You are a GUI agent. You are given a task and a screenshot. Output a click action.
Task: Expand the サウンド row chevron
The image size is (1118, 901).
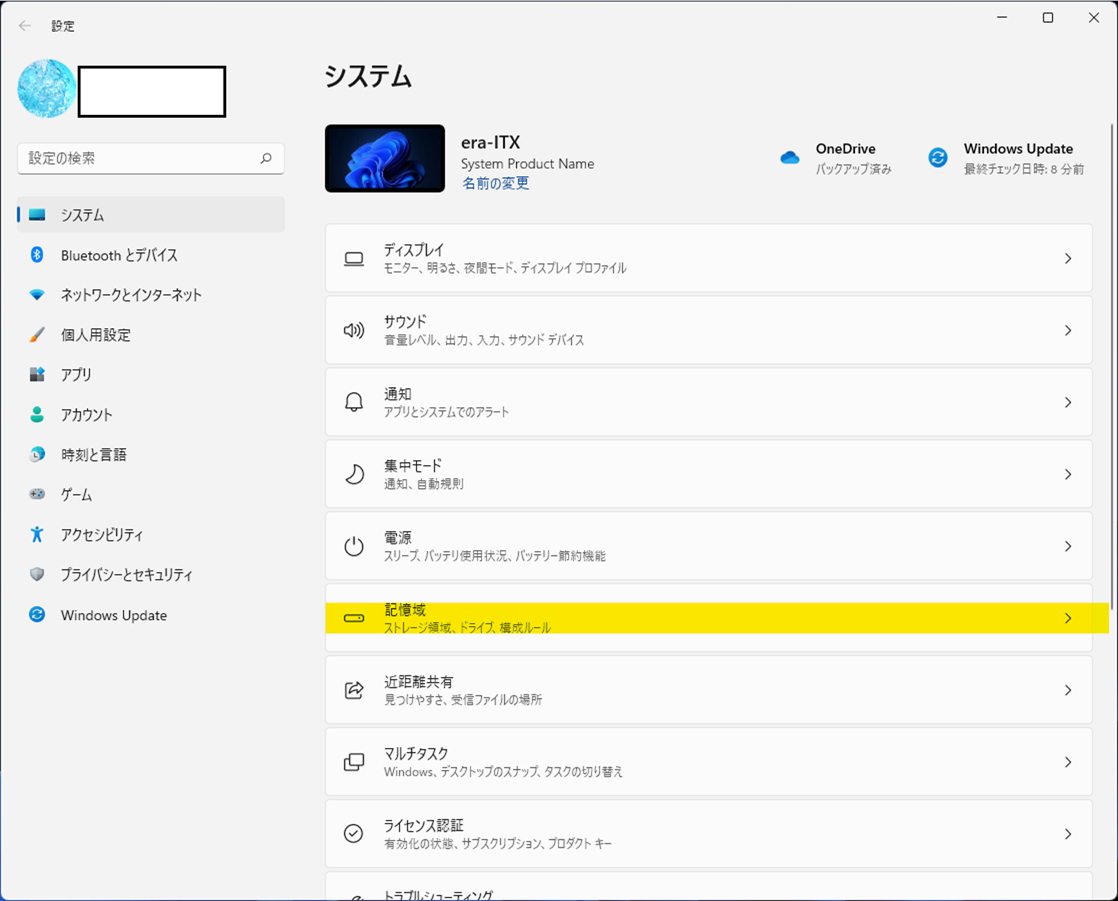click(1067, 331)
